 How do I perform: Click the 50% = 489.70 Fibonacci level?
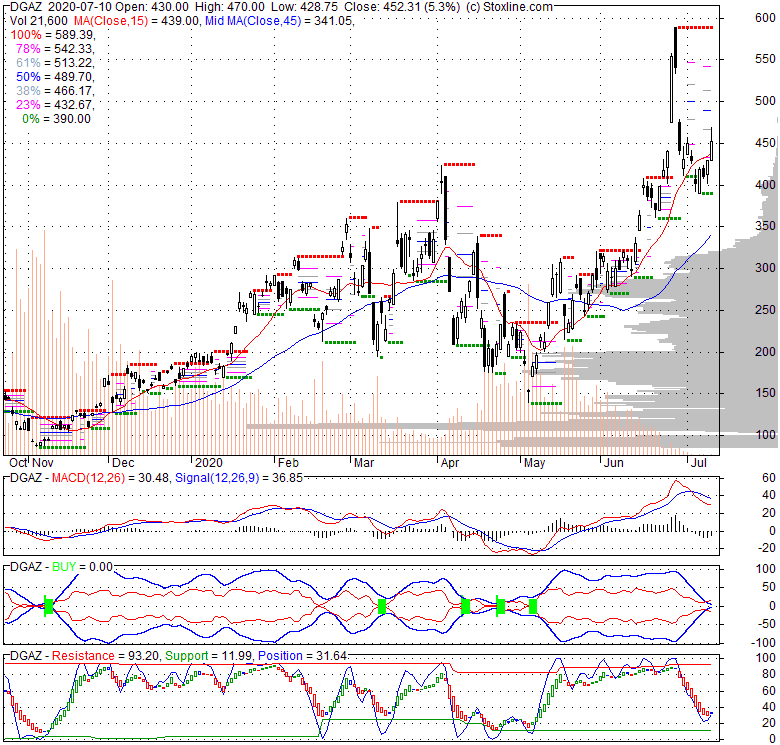click(55, 77)
